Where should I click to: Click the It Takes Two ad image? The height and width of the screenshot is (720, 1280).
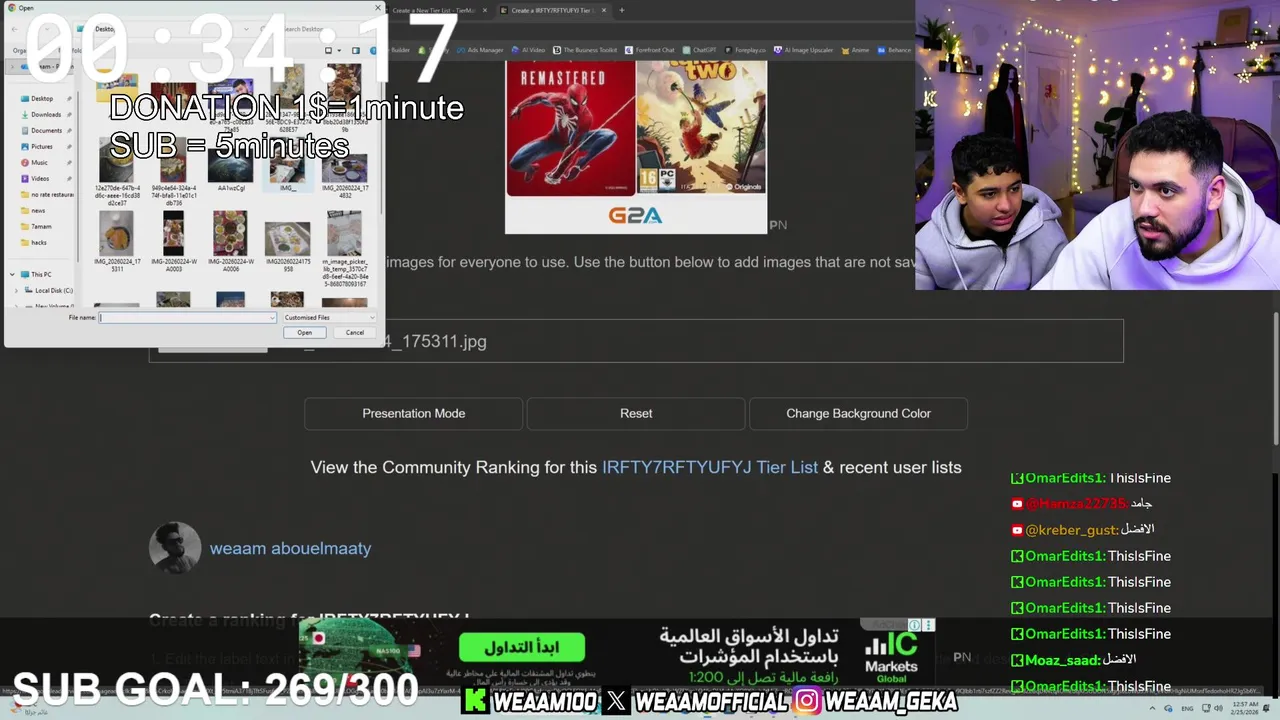pyautogui.click(x=701, y=128)
